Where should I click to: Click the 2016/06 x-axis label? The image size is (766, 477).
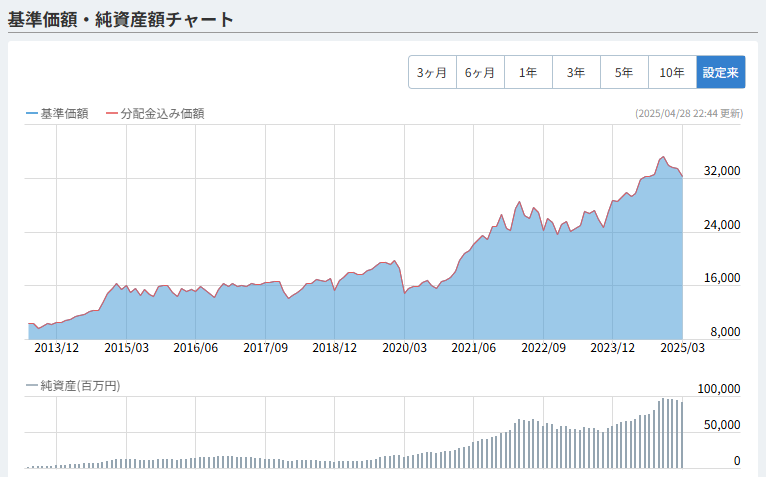[195, 348]
